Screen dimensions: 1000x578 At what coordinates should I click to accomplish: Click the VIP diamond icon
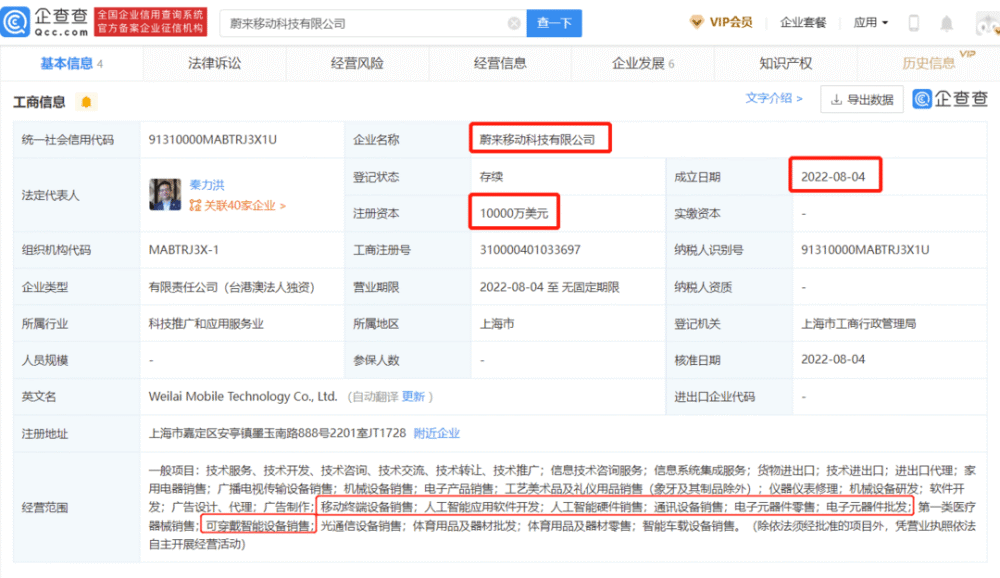click(x=696, y=22)
